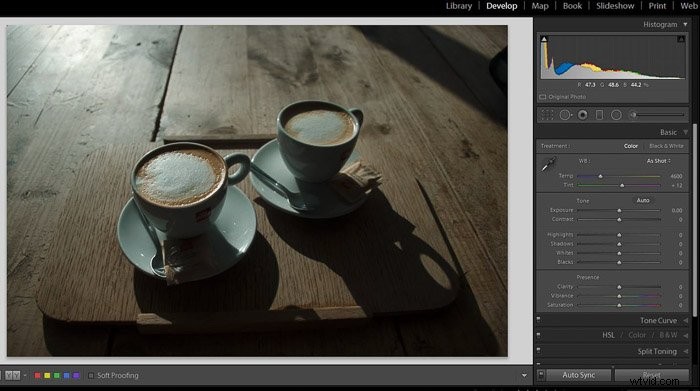Viewport: 700px width, 391px height.
Task: Click the Original Photo icon under histogram
Action: [543, 97]
